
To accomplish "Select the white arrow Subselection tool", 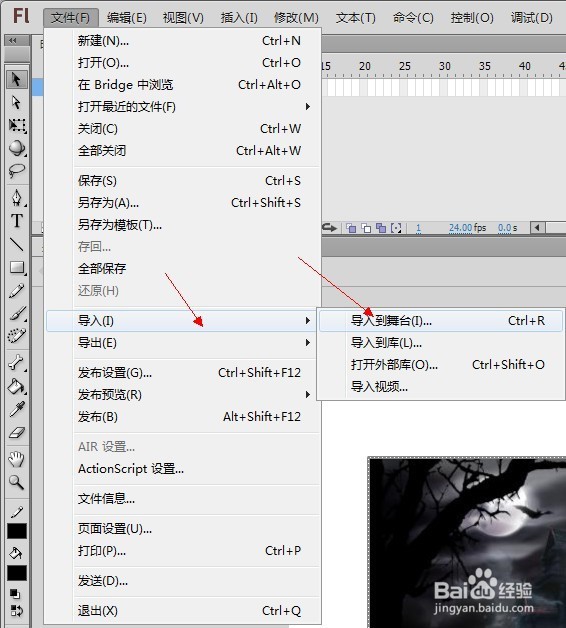I will pyautogui.click(x=16, y=103).
